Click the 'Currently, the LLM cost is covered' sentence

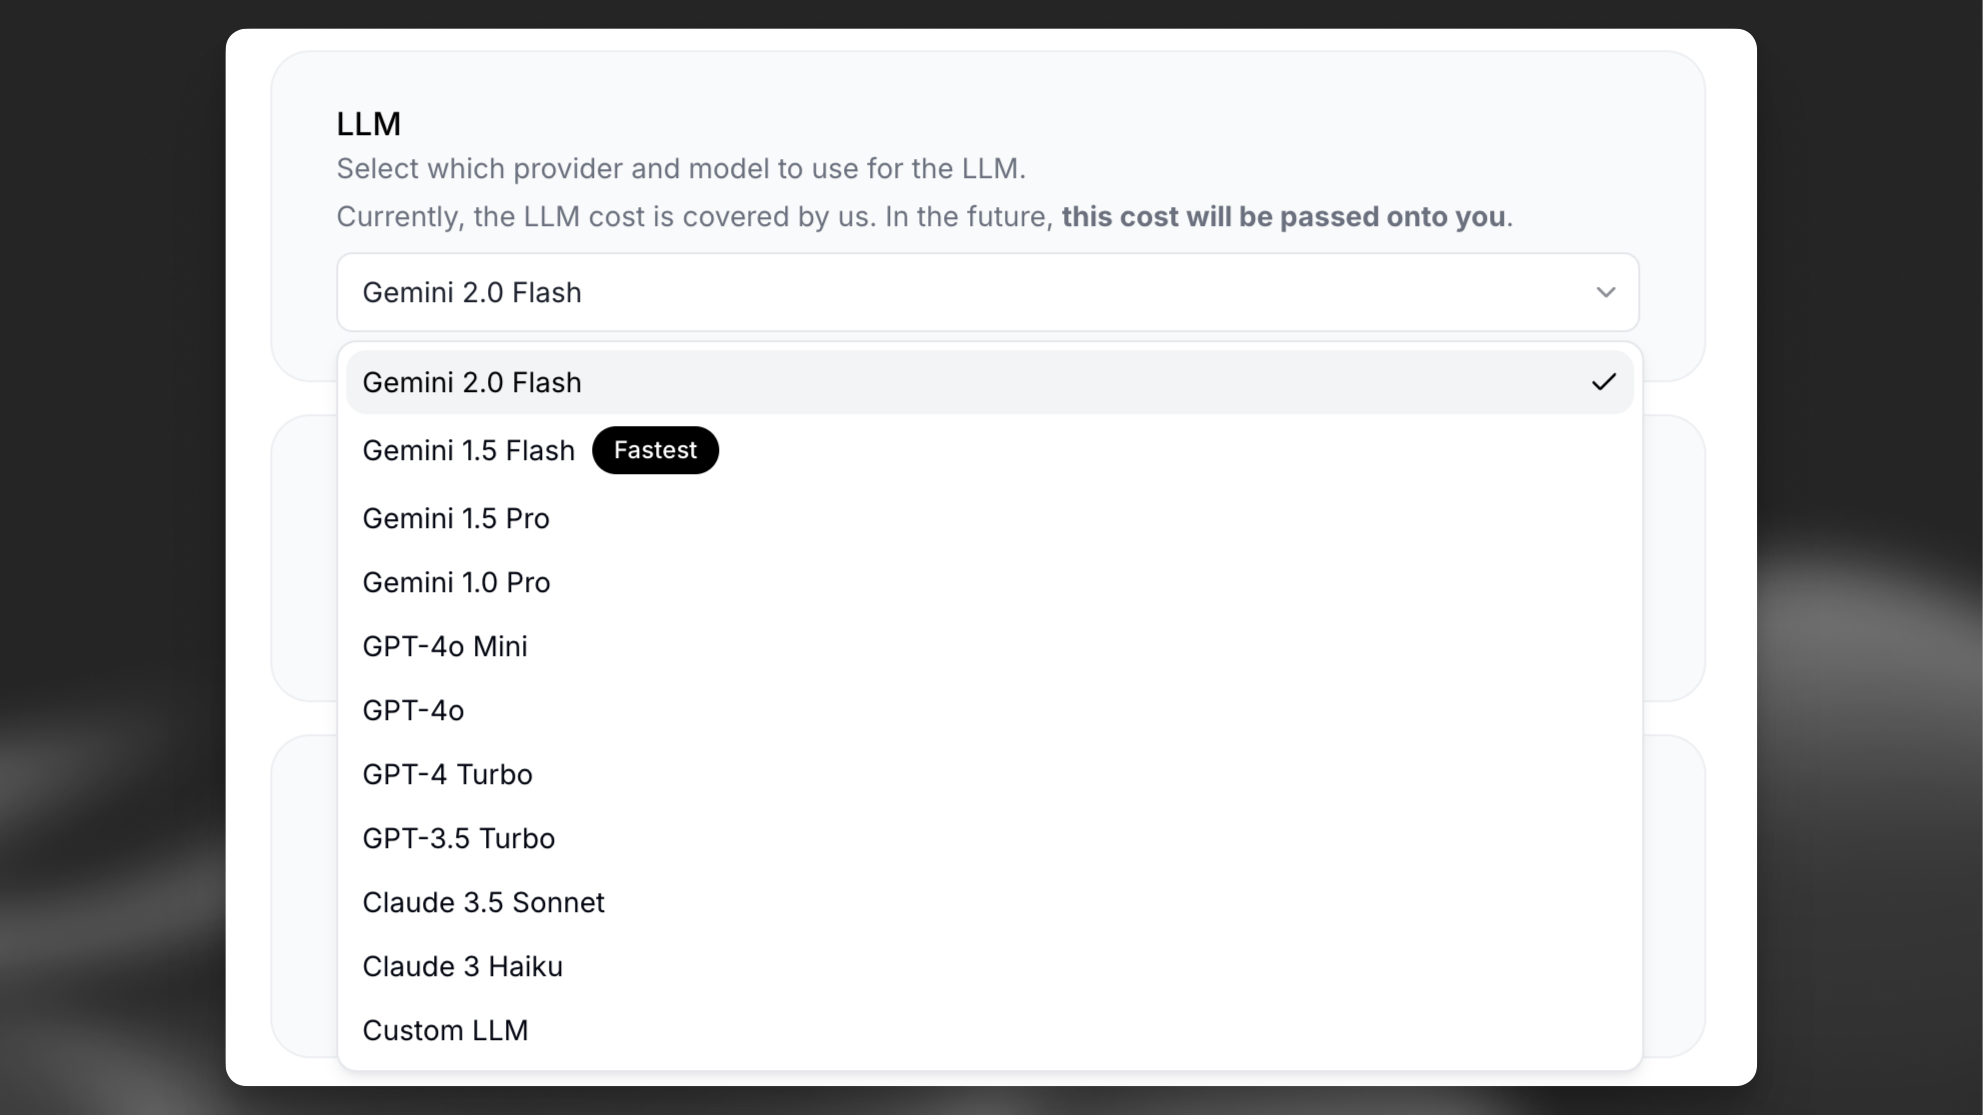[x=694, y=217]
